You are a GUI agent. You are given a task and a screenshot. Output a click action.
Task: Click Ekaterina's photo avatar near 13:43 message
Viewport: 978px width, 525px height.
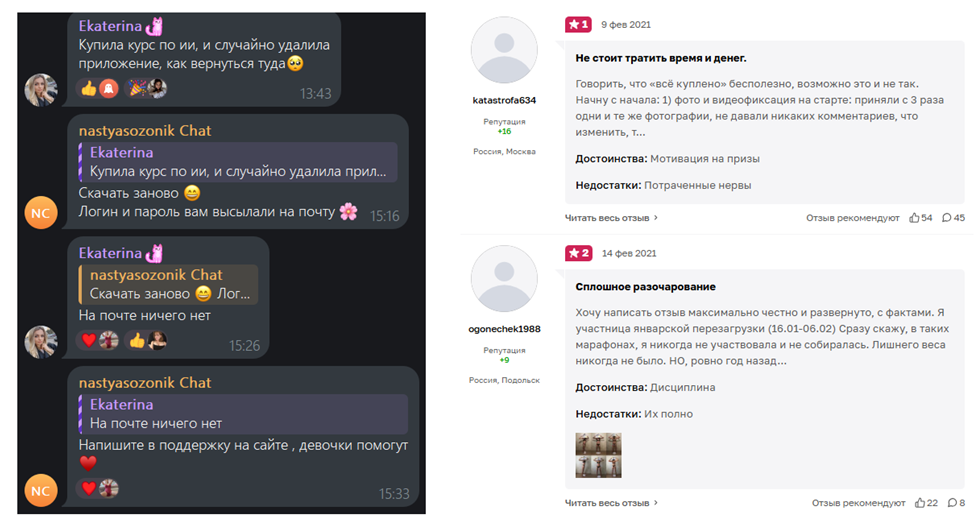point(41,90)
